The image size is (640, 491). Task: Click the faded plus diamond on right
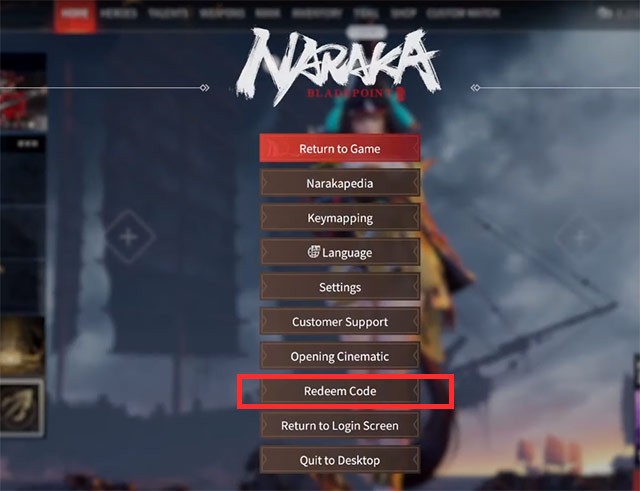point(580,236)
